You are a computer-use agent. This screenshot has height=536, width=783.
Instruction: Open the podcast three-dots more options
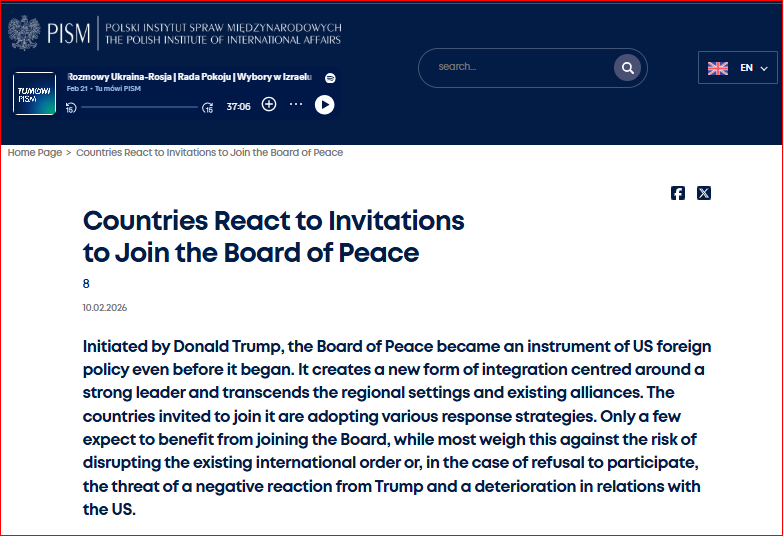[x=296, y=104]
